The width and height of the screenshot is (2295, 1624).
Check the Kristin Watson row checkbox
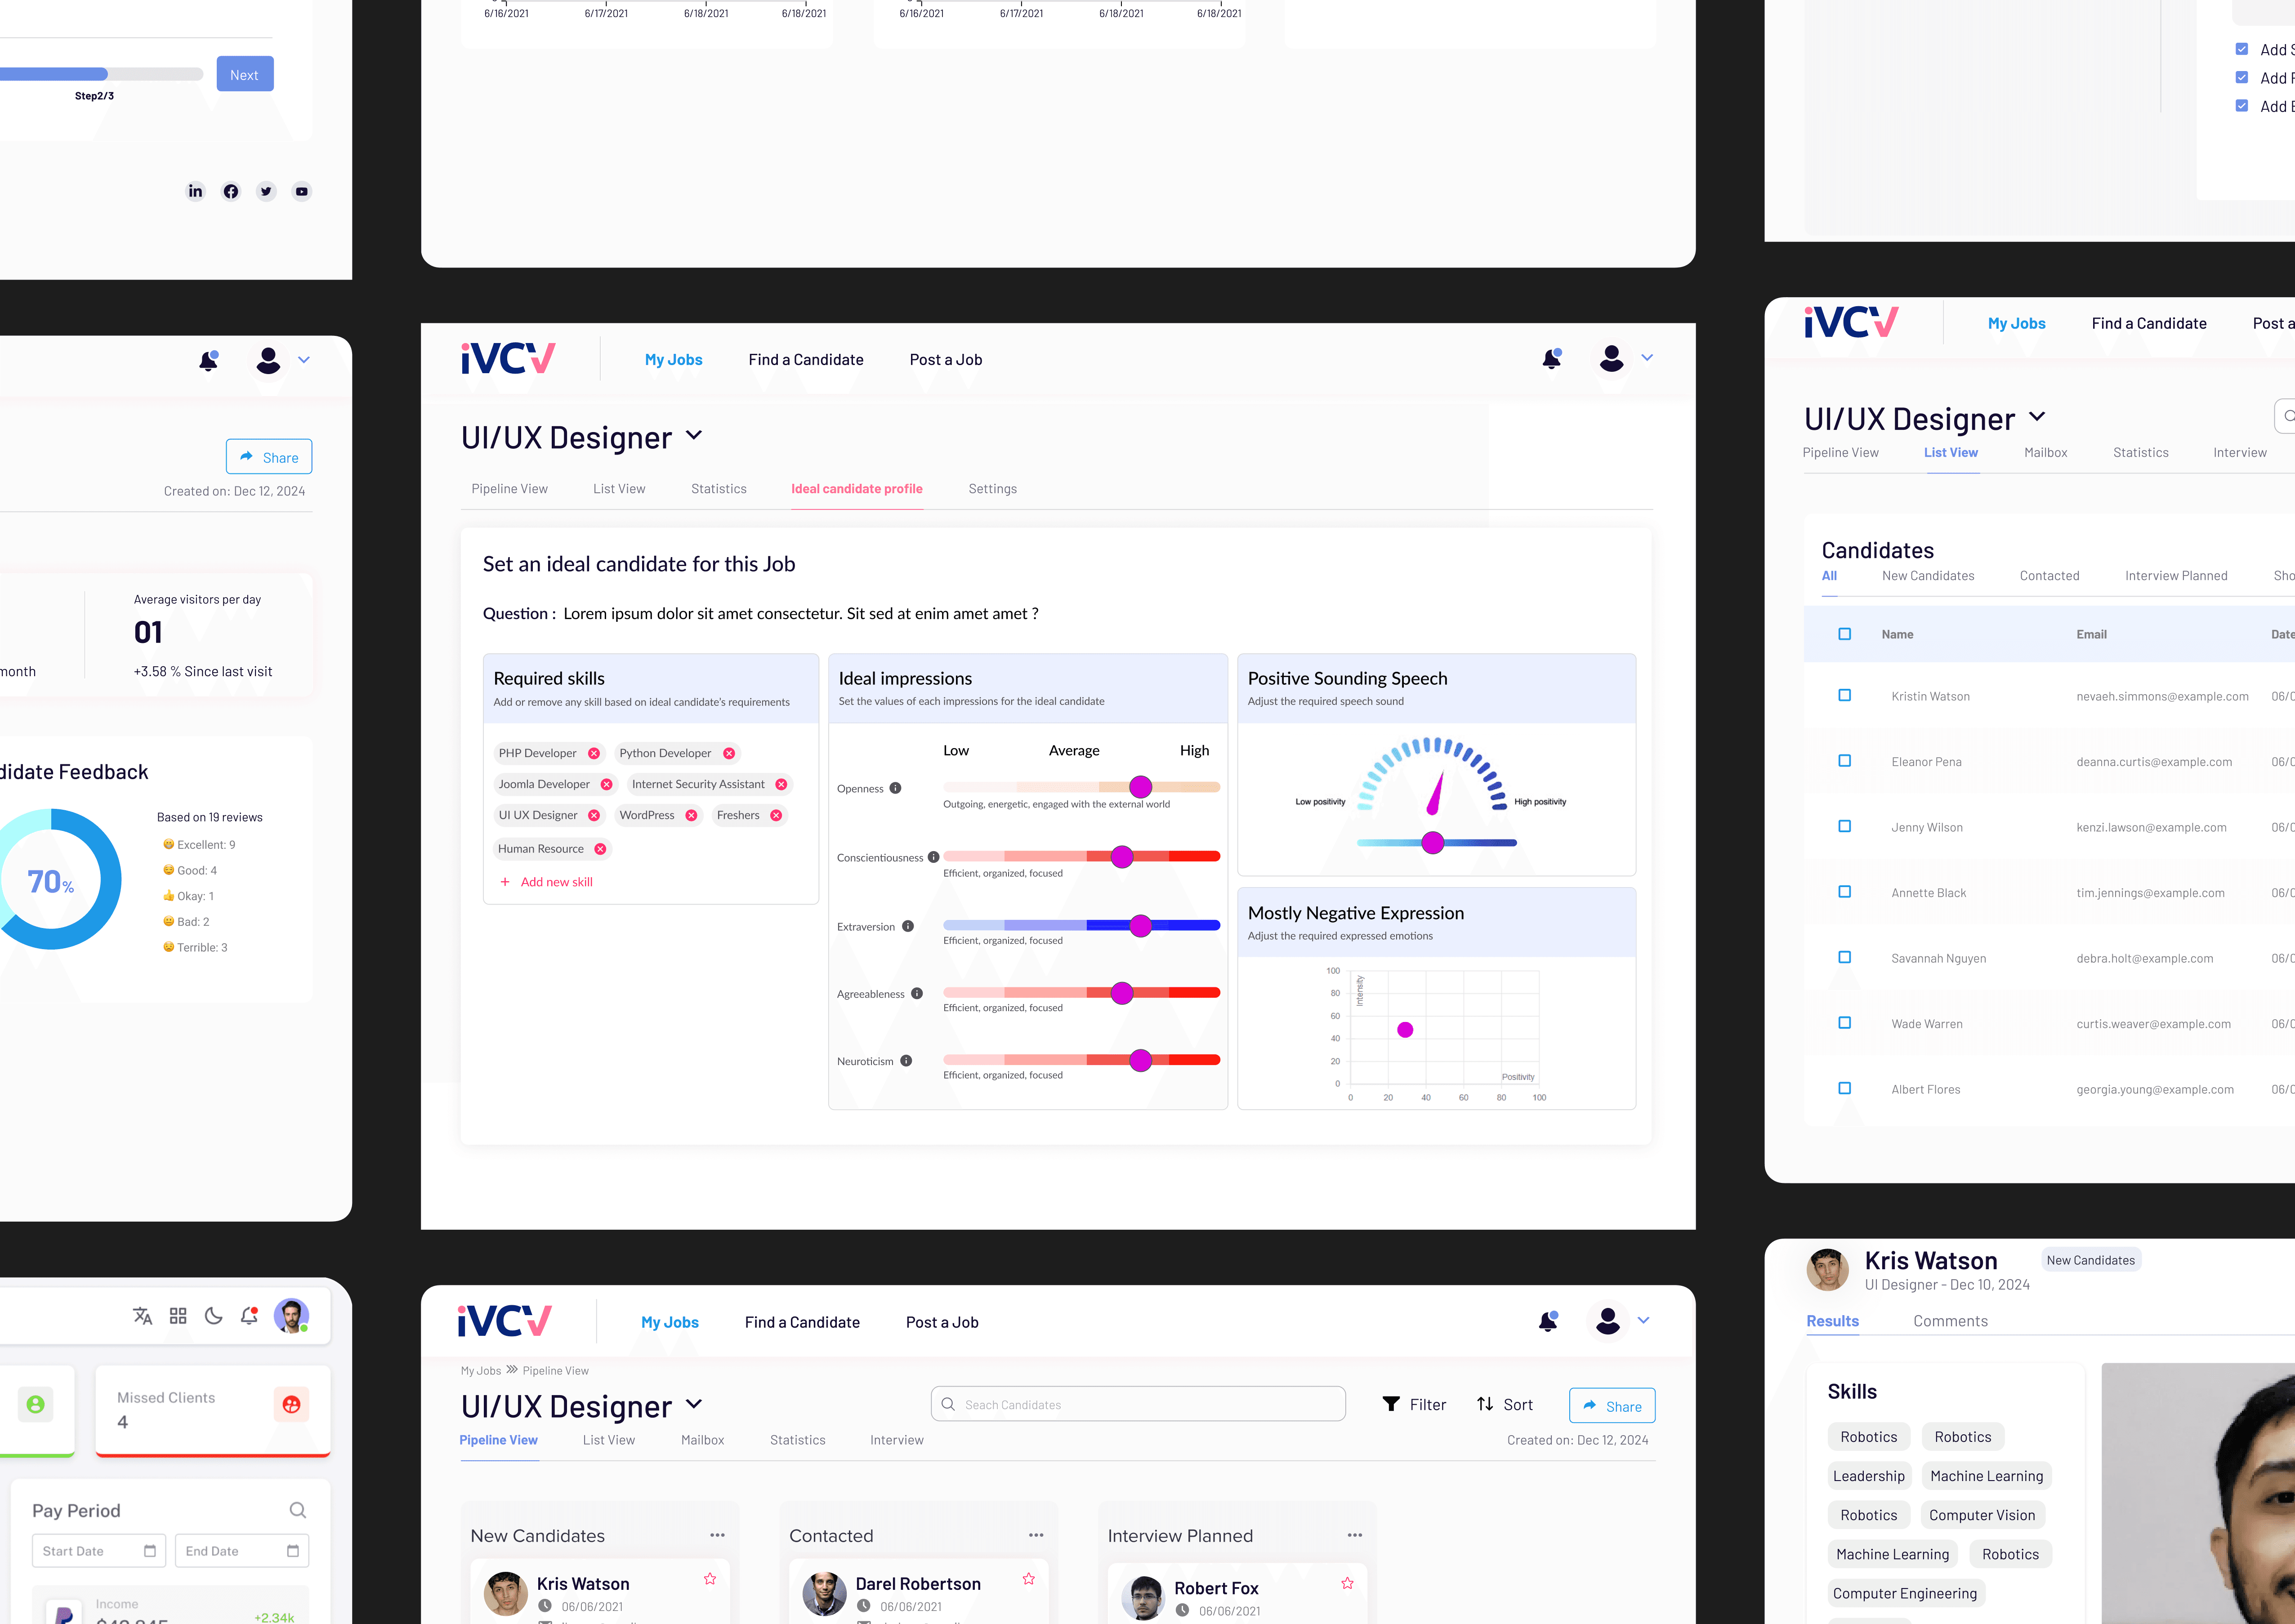[x=1845, y=696]
